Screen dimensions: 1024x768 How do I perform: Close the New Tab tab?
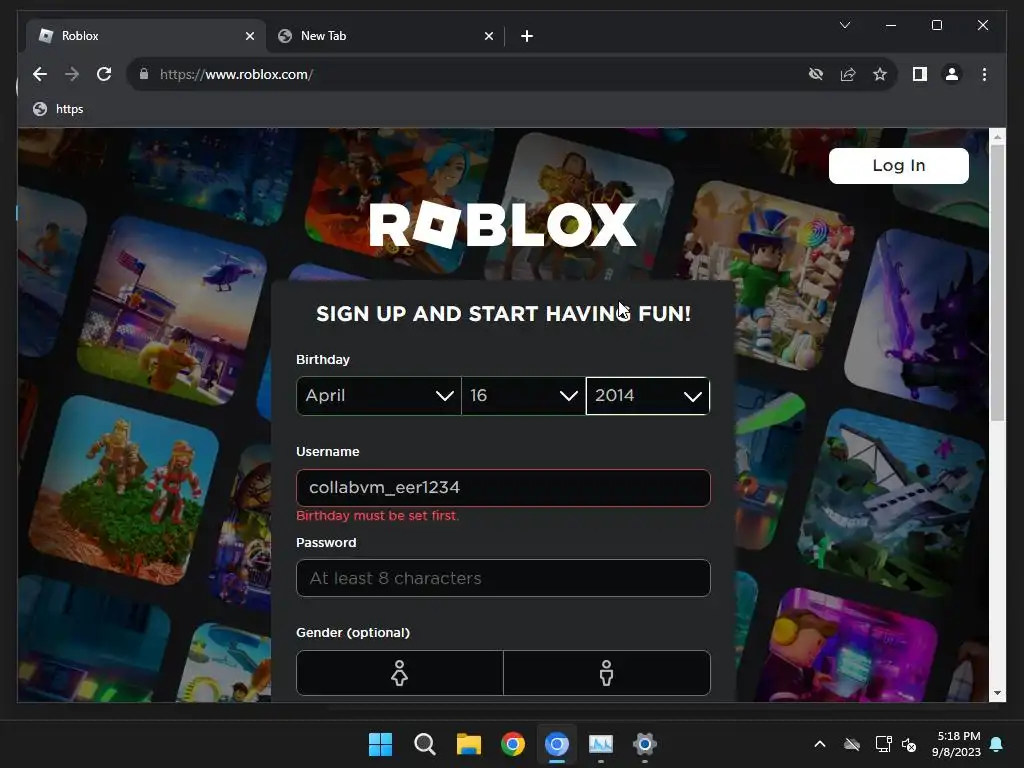488,36
